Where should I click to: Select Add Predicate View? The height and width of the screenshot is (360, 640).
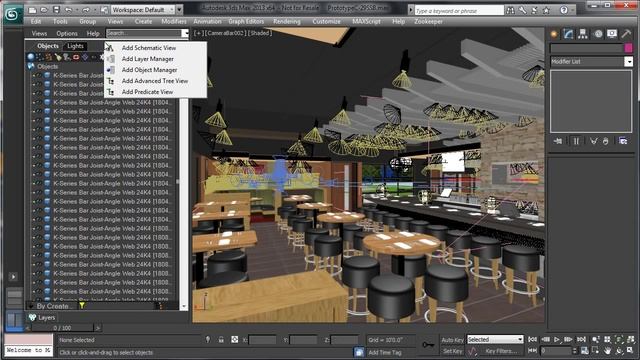pyautogui.click(x=147, y=92)
